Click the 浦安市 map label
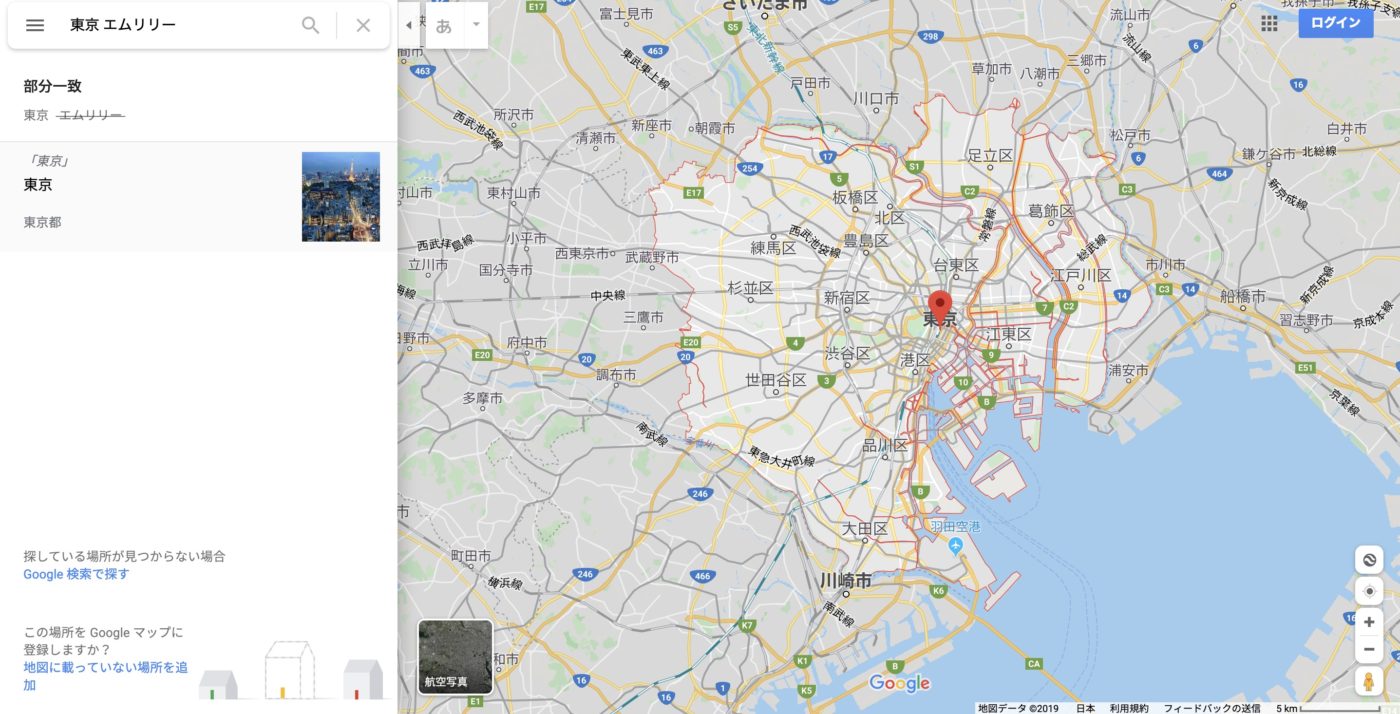 point(1129,370)
